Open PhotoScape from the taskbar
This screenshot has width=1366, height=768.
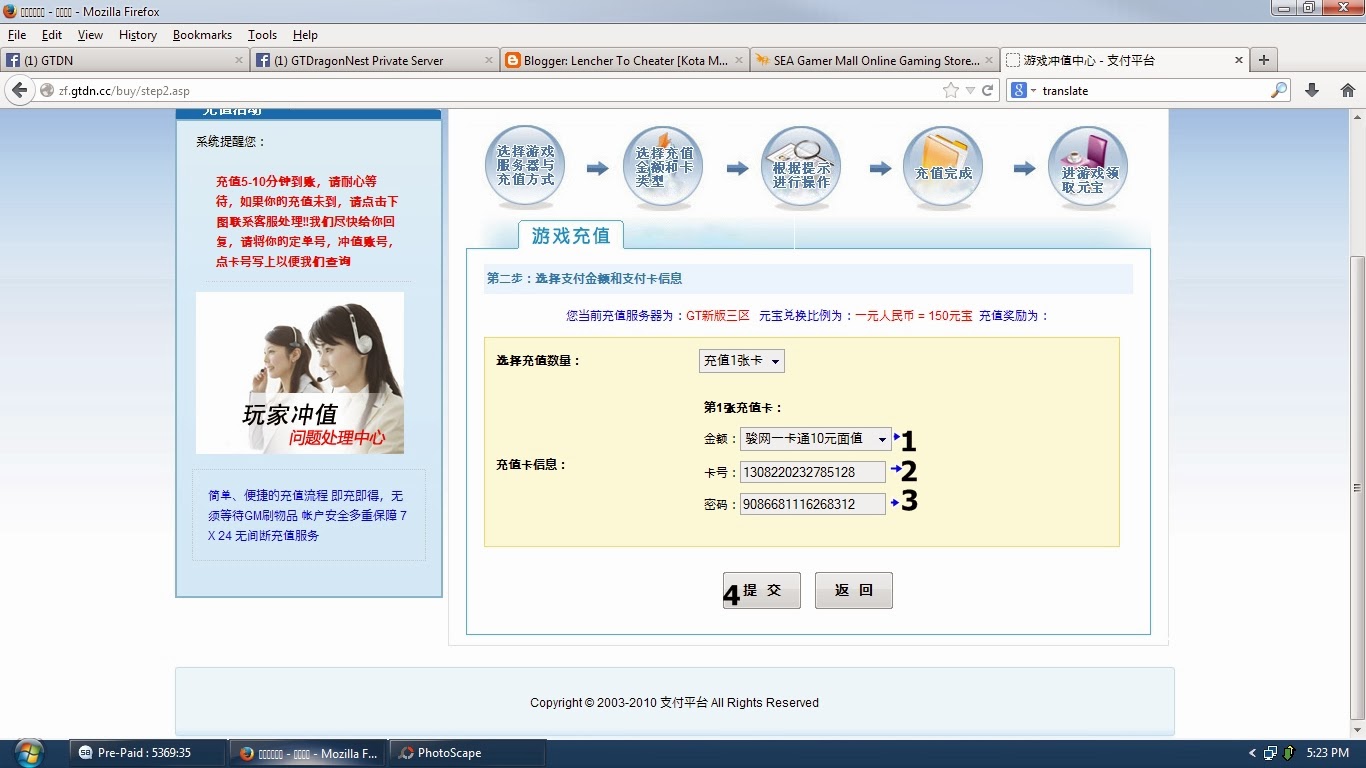469,753
